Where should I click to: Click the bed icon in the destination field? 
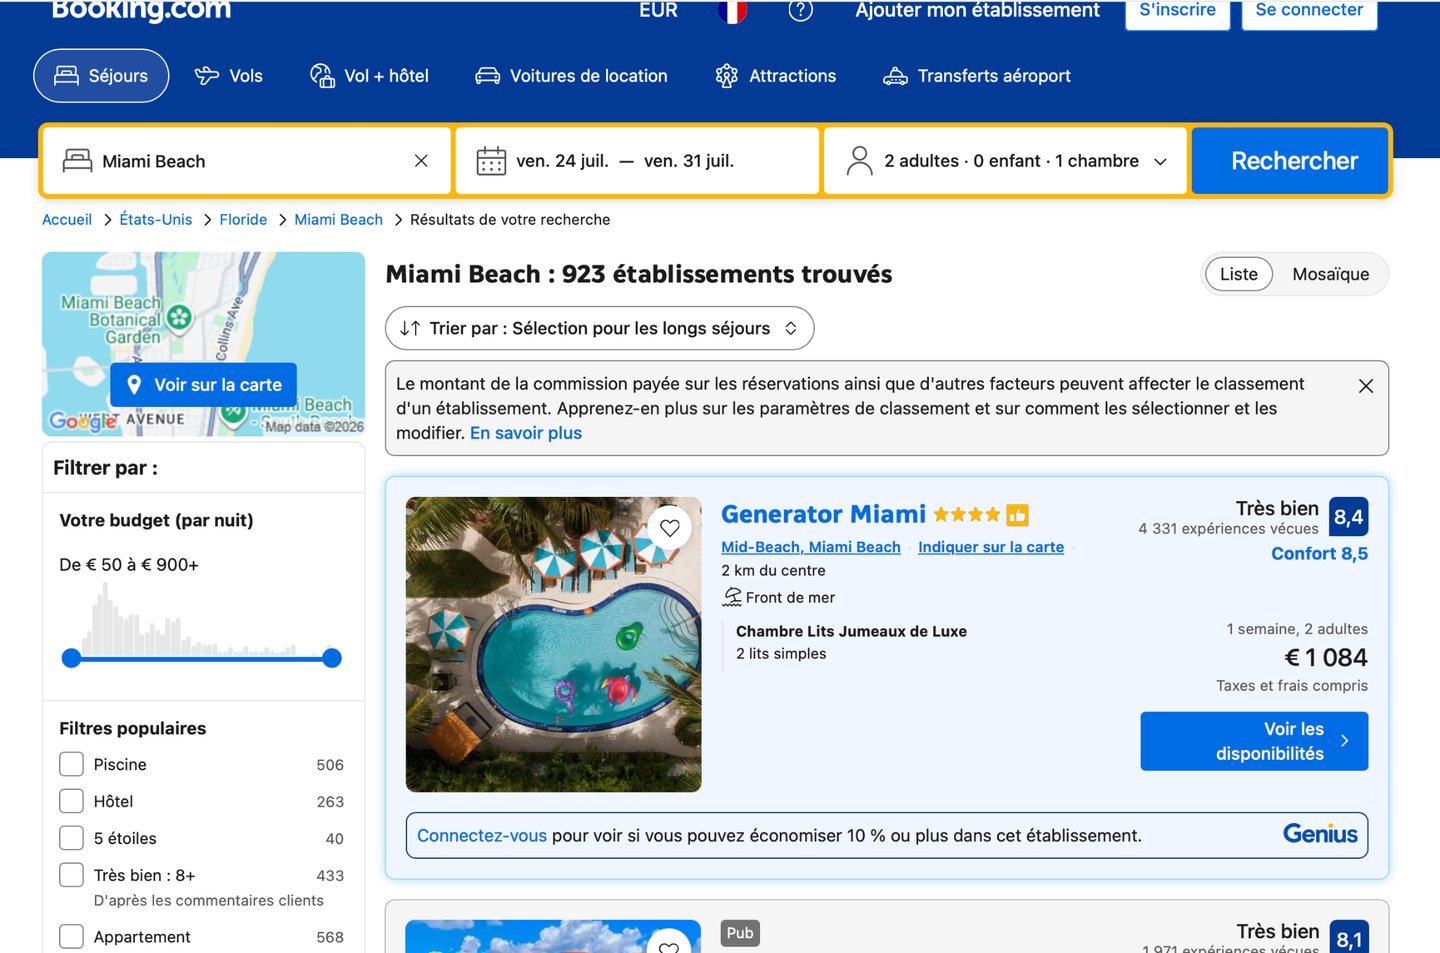click(x=77, y=161)
